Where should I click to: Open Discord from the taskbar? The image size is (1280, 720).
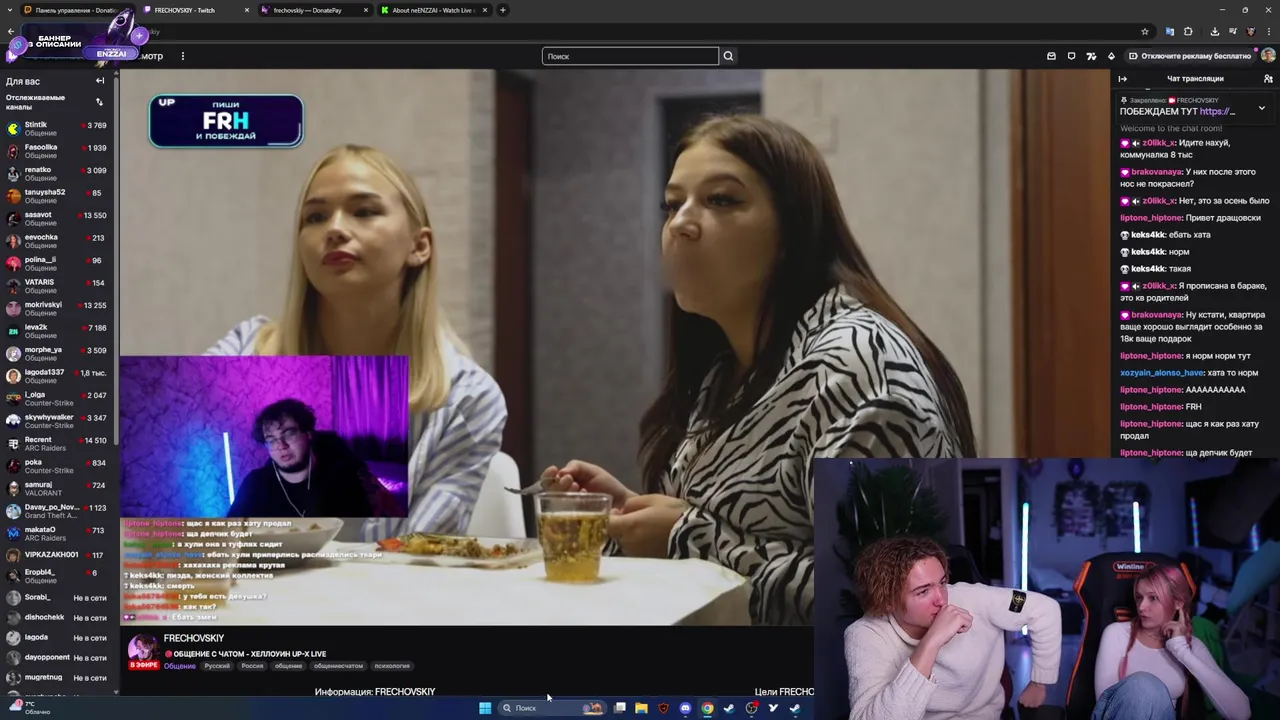point(685,708)
